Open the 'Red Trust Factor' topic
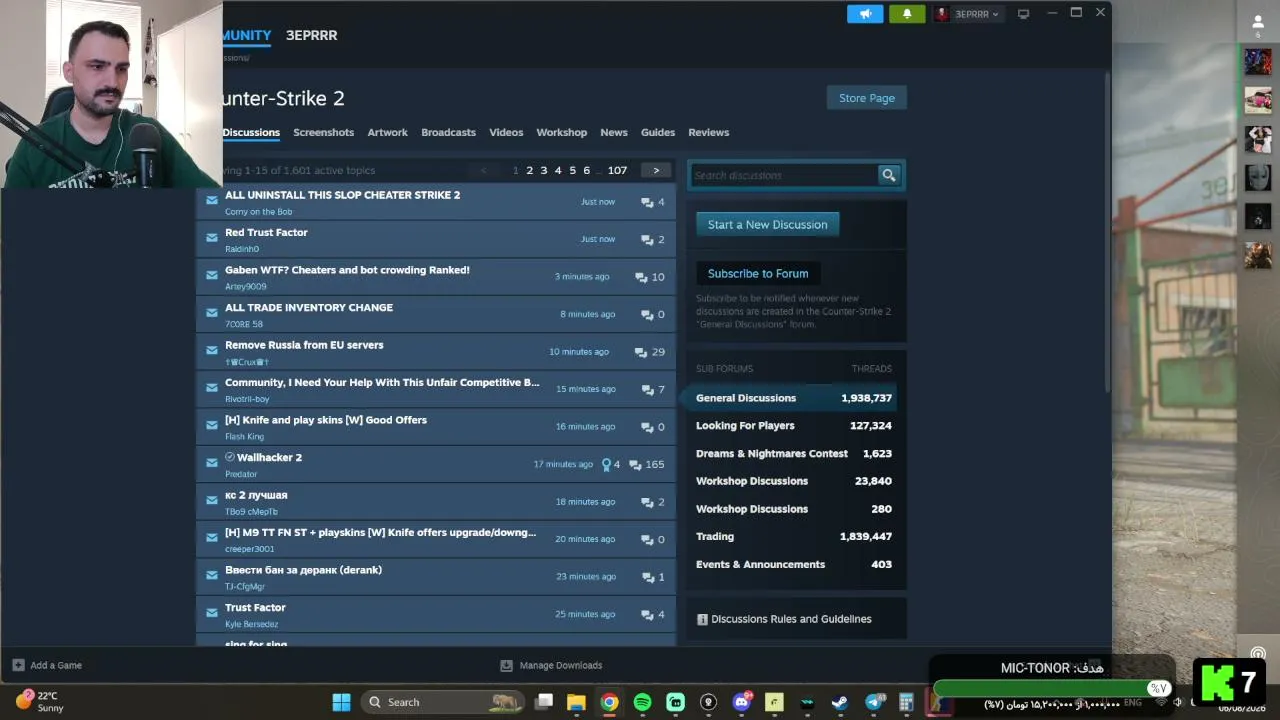Screen dimensions: 1280x720 click(x=266, y=232)
